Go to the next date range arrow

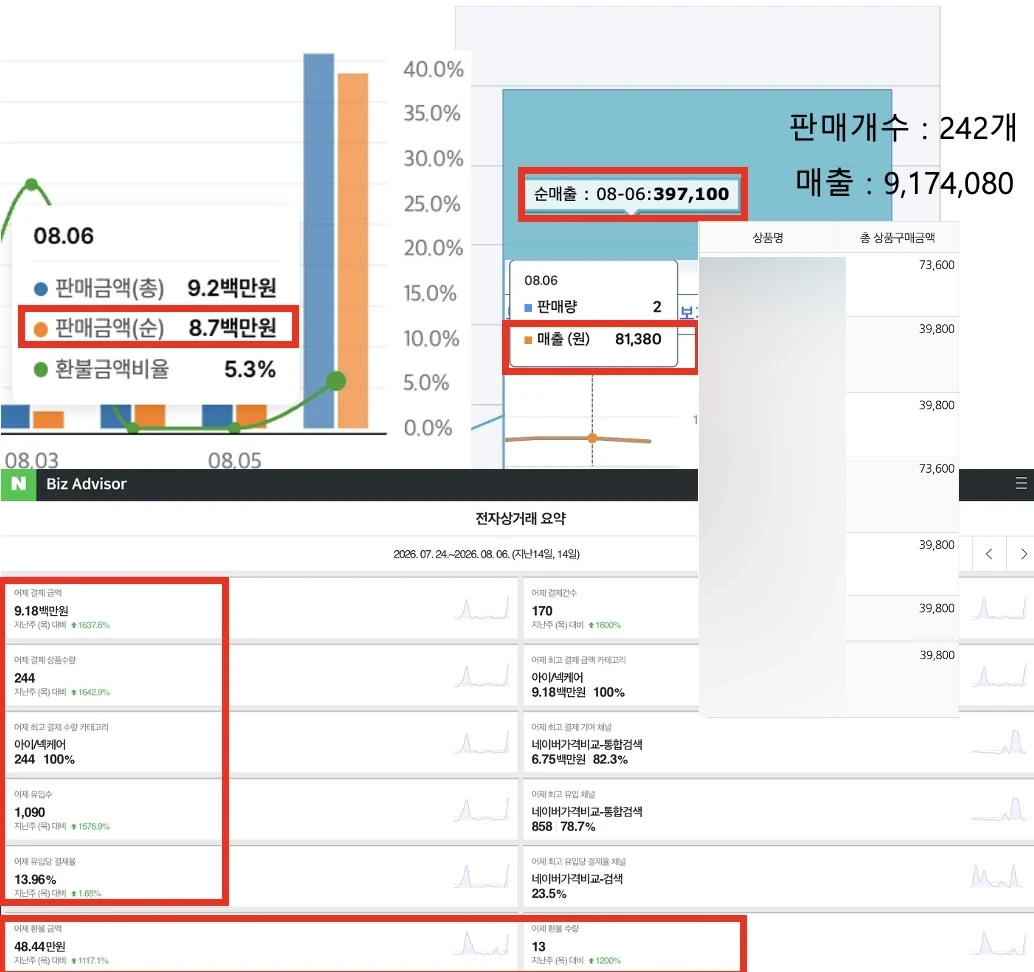pyautogui.click(x=1022, y=554)
